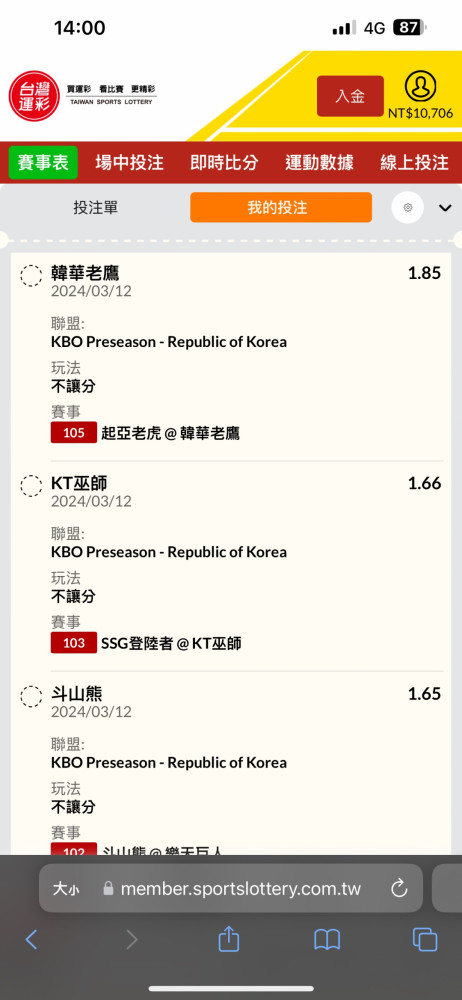Select the KT巫師 bet circle
The width and height of the screenshot is (462, 1000).
31,486
